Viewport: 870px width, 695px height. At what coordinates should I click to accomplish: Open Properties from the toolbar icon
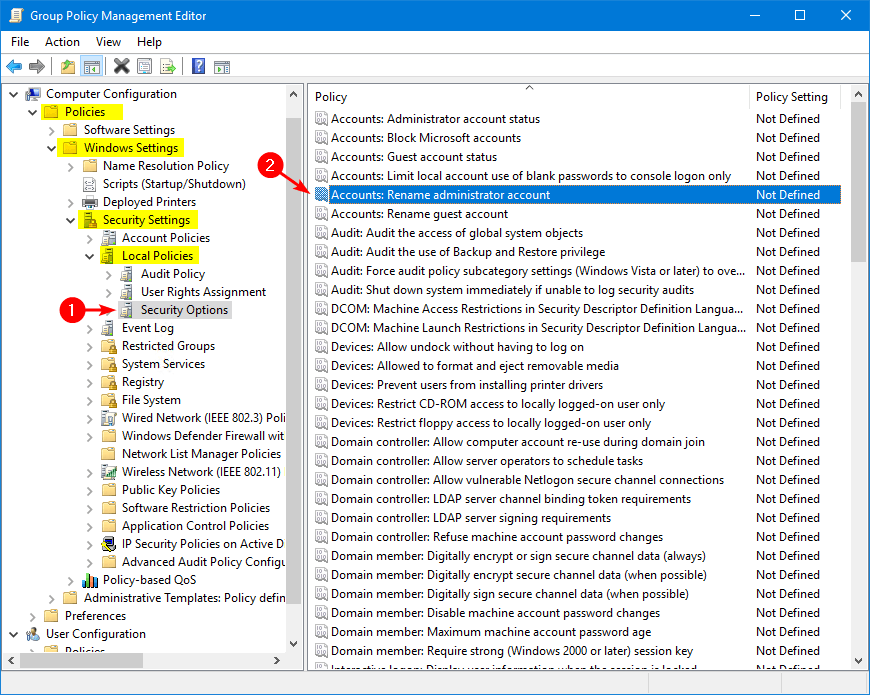(145, 67)
